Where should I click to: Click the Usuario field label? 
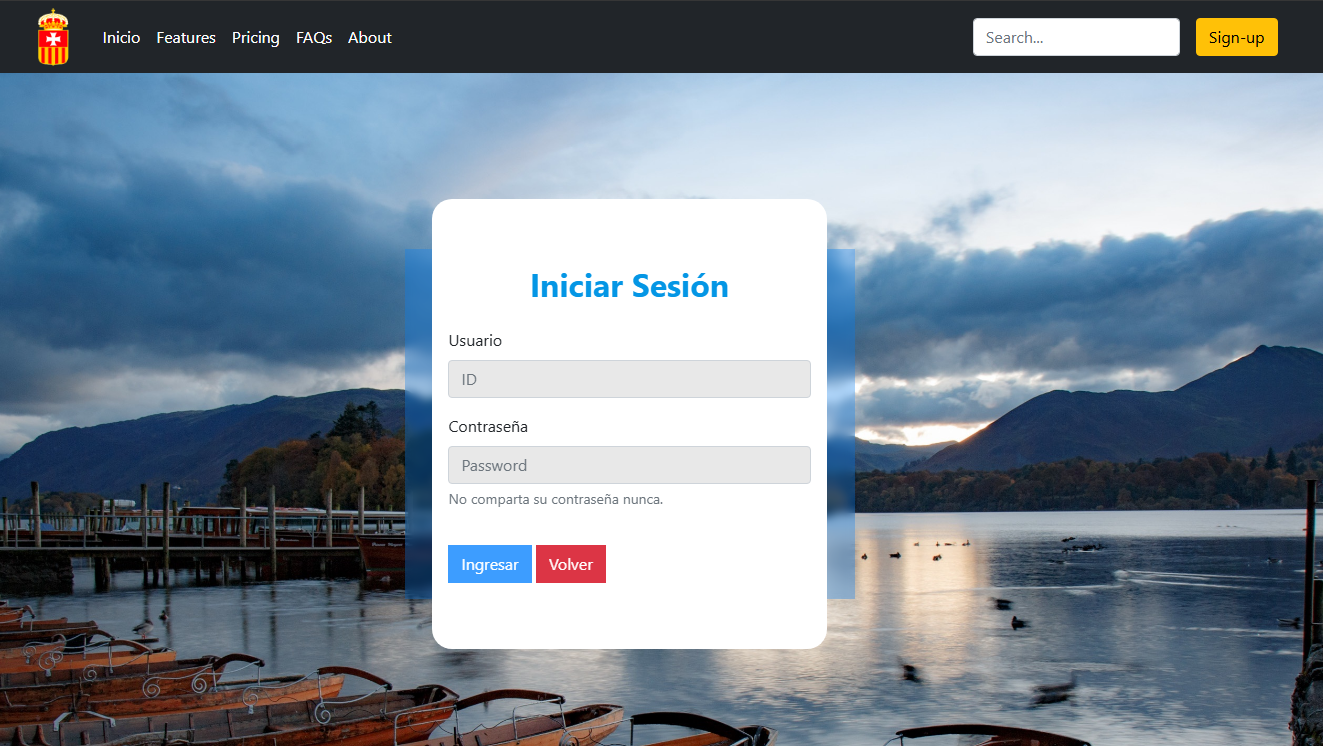pyautogui.click(x=475, y=341)
